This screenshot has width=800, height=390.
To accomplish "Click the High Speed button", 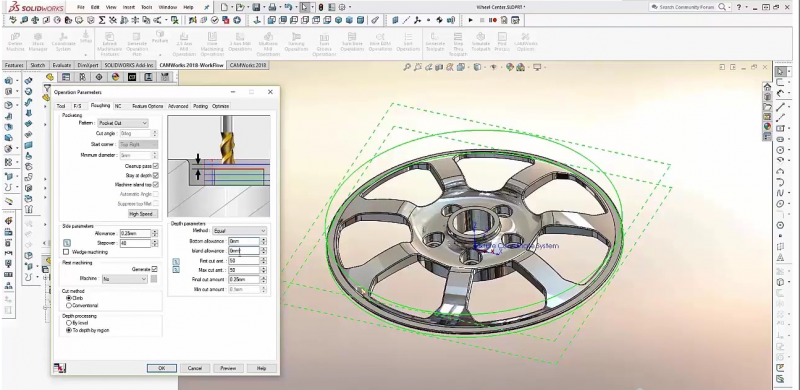I will (142, 214).
